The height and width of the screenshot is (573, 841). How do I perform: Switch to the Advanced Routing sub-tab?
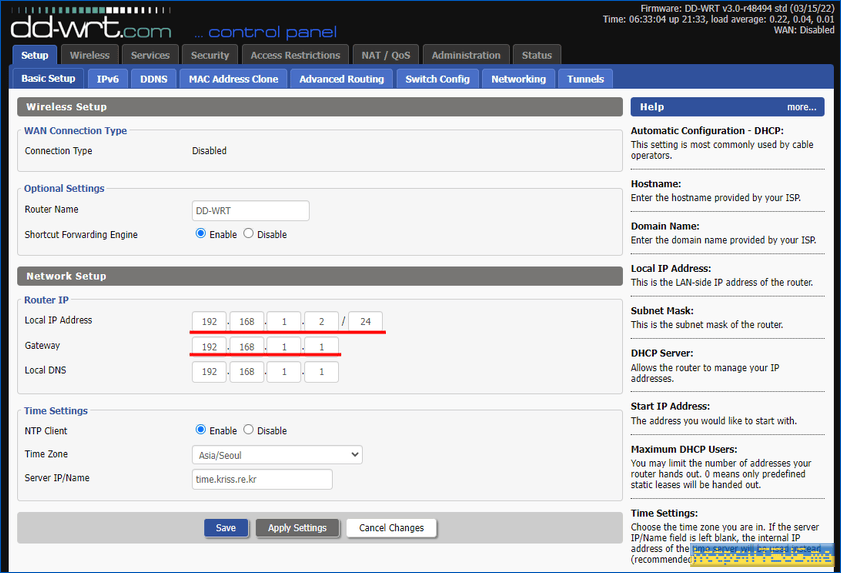(x=341, y=79)
